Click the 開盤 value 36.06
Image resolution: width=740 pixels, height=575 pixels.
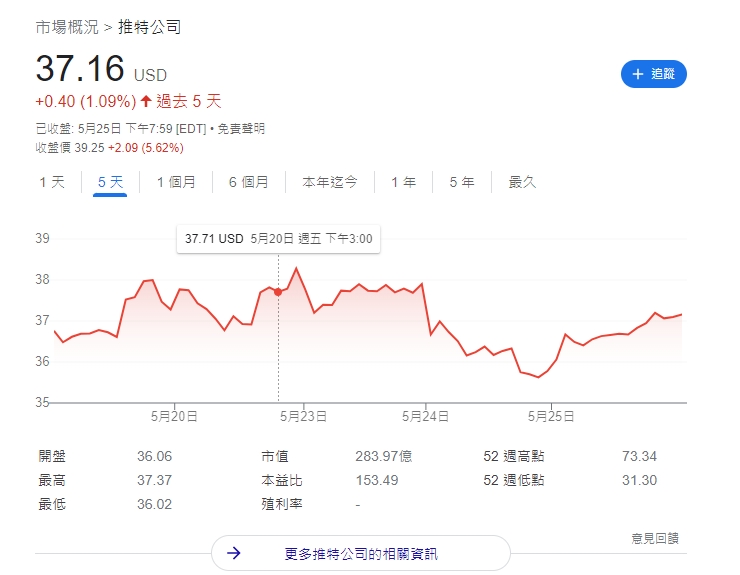click(154, 457)
